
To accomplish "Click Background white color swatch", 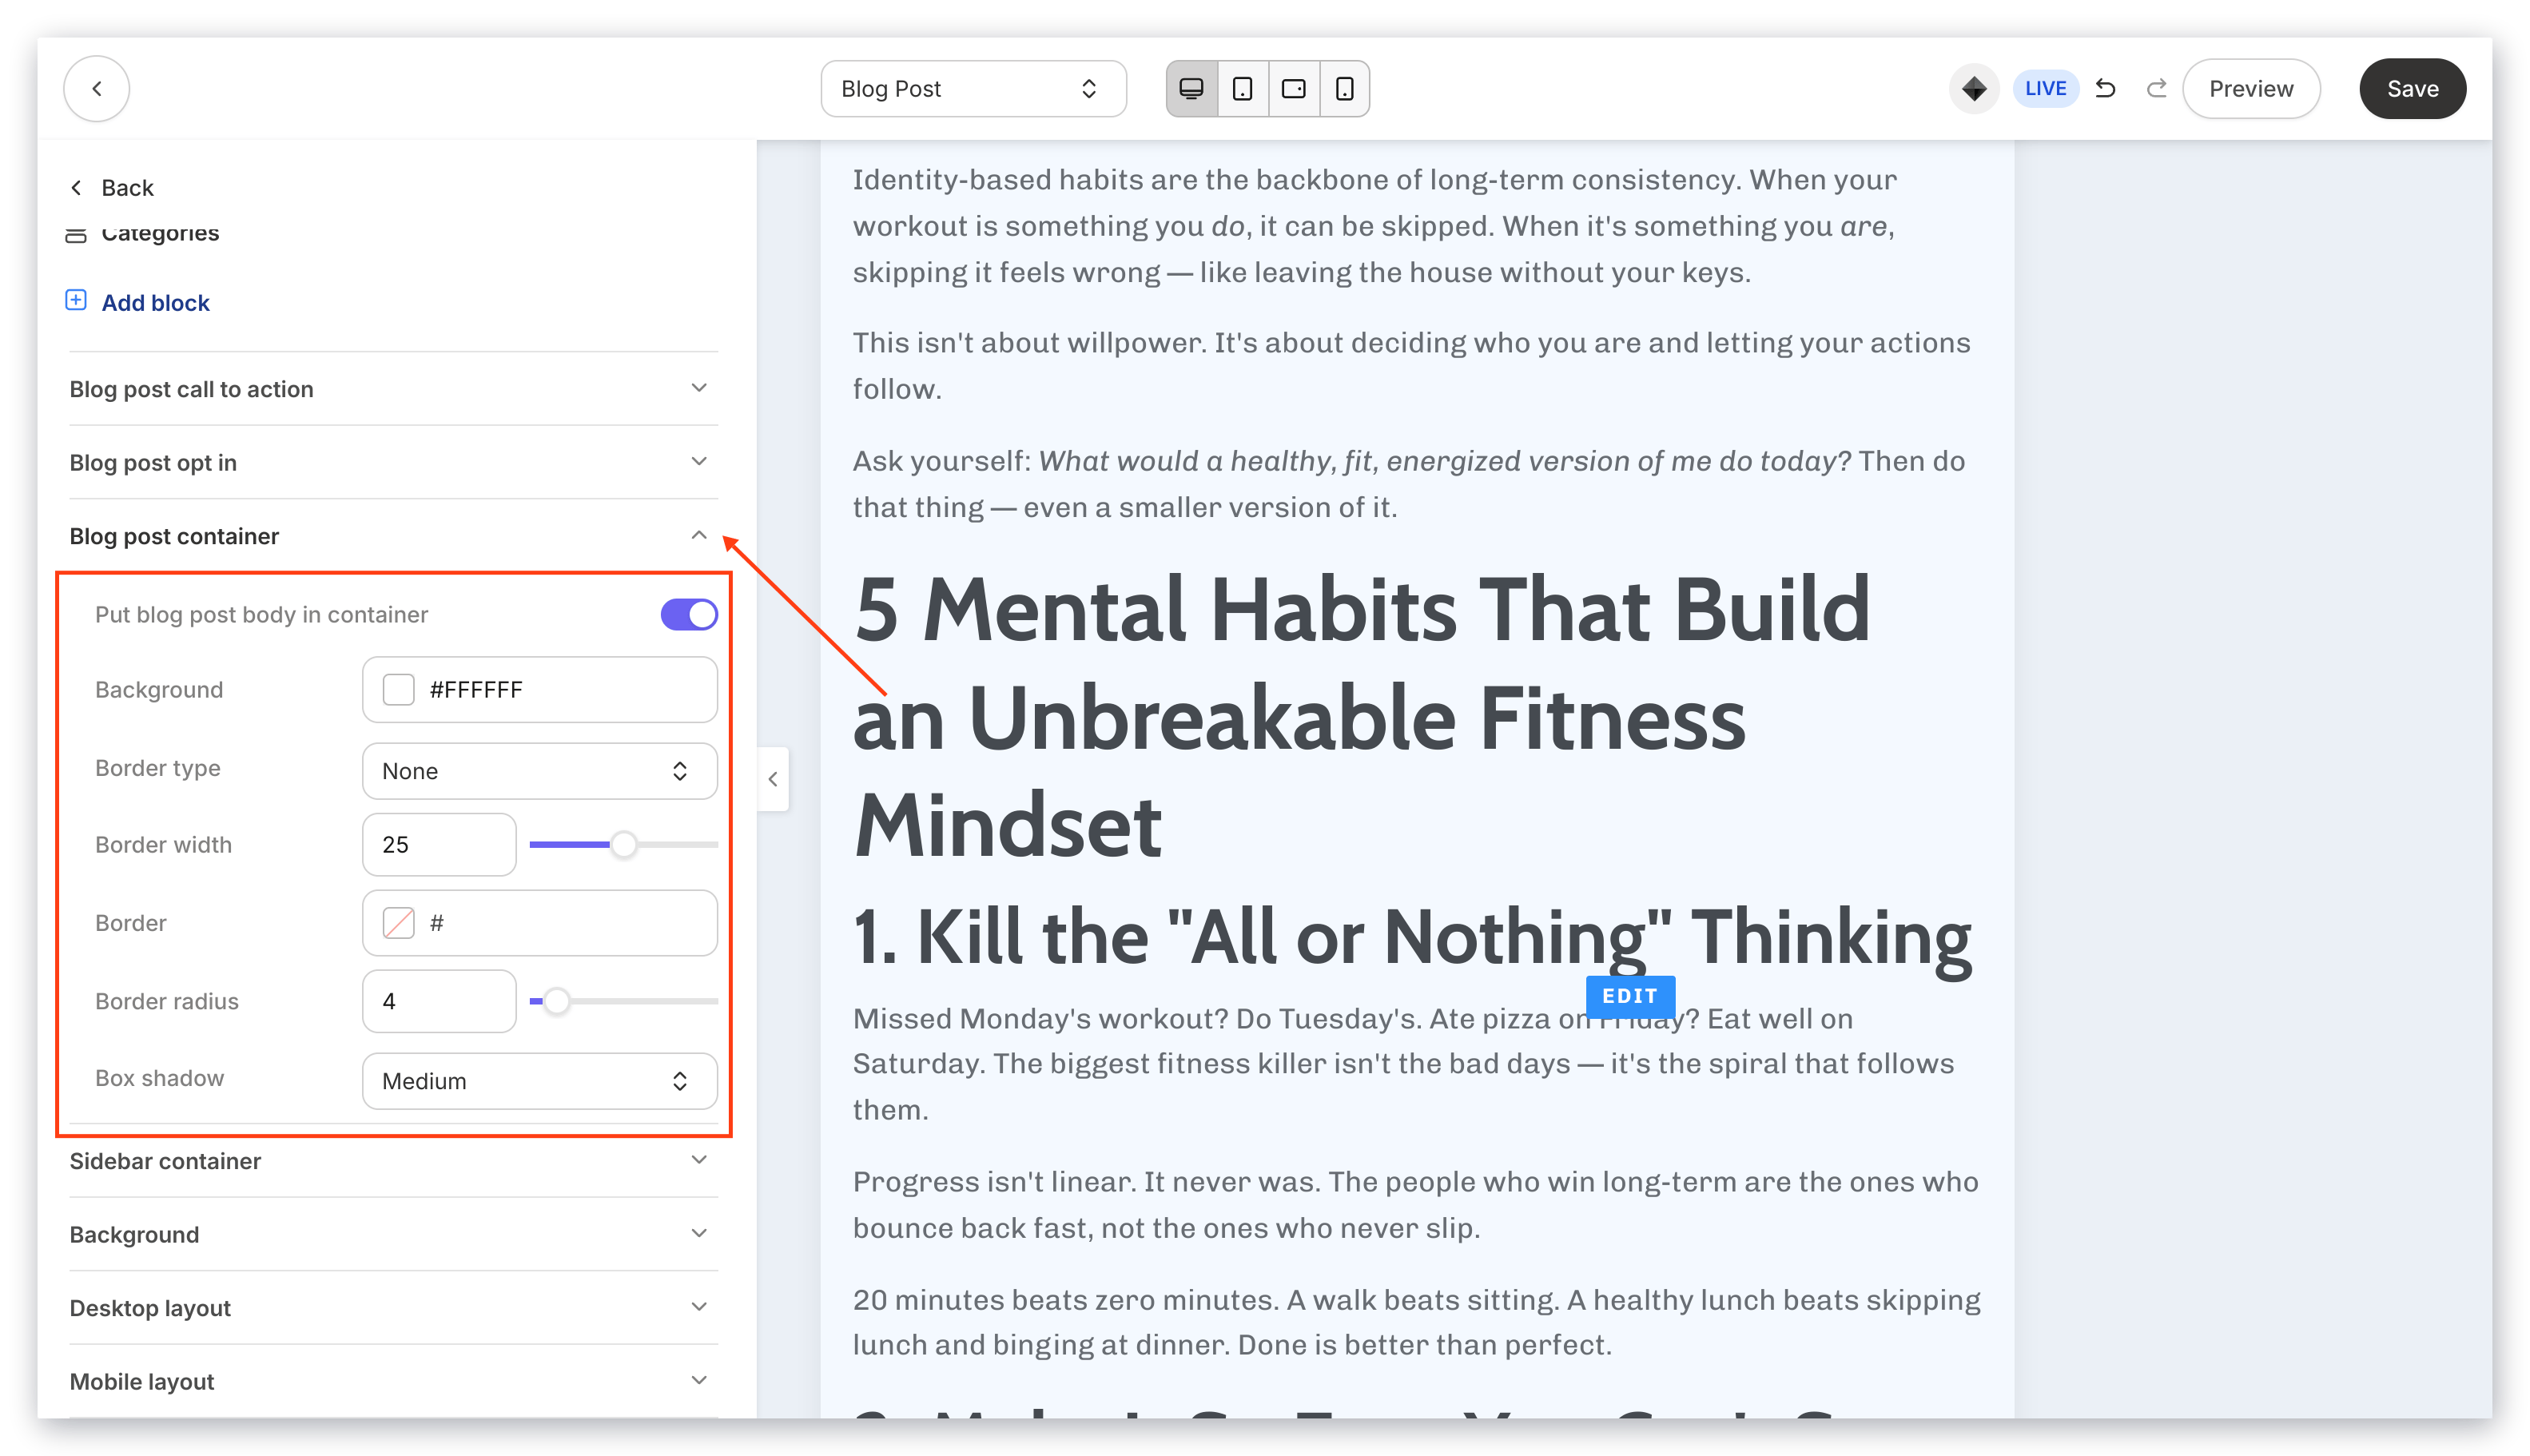I will pyautogui.click(x=398, y=689).
